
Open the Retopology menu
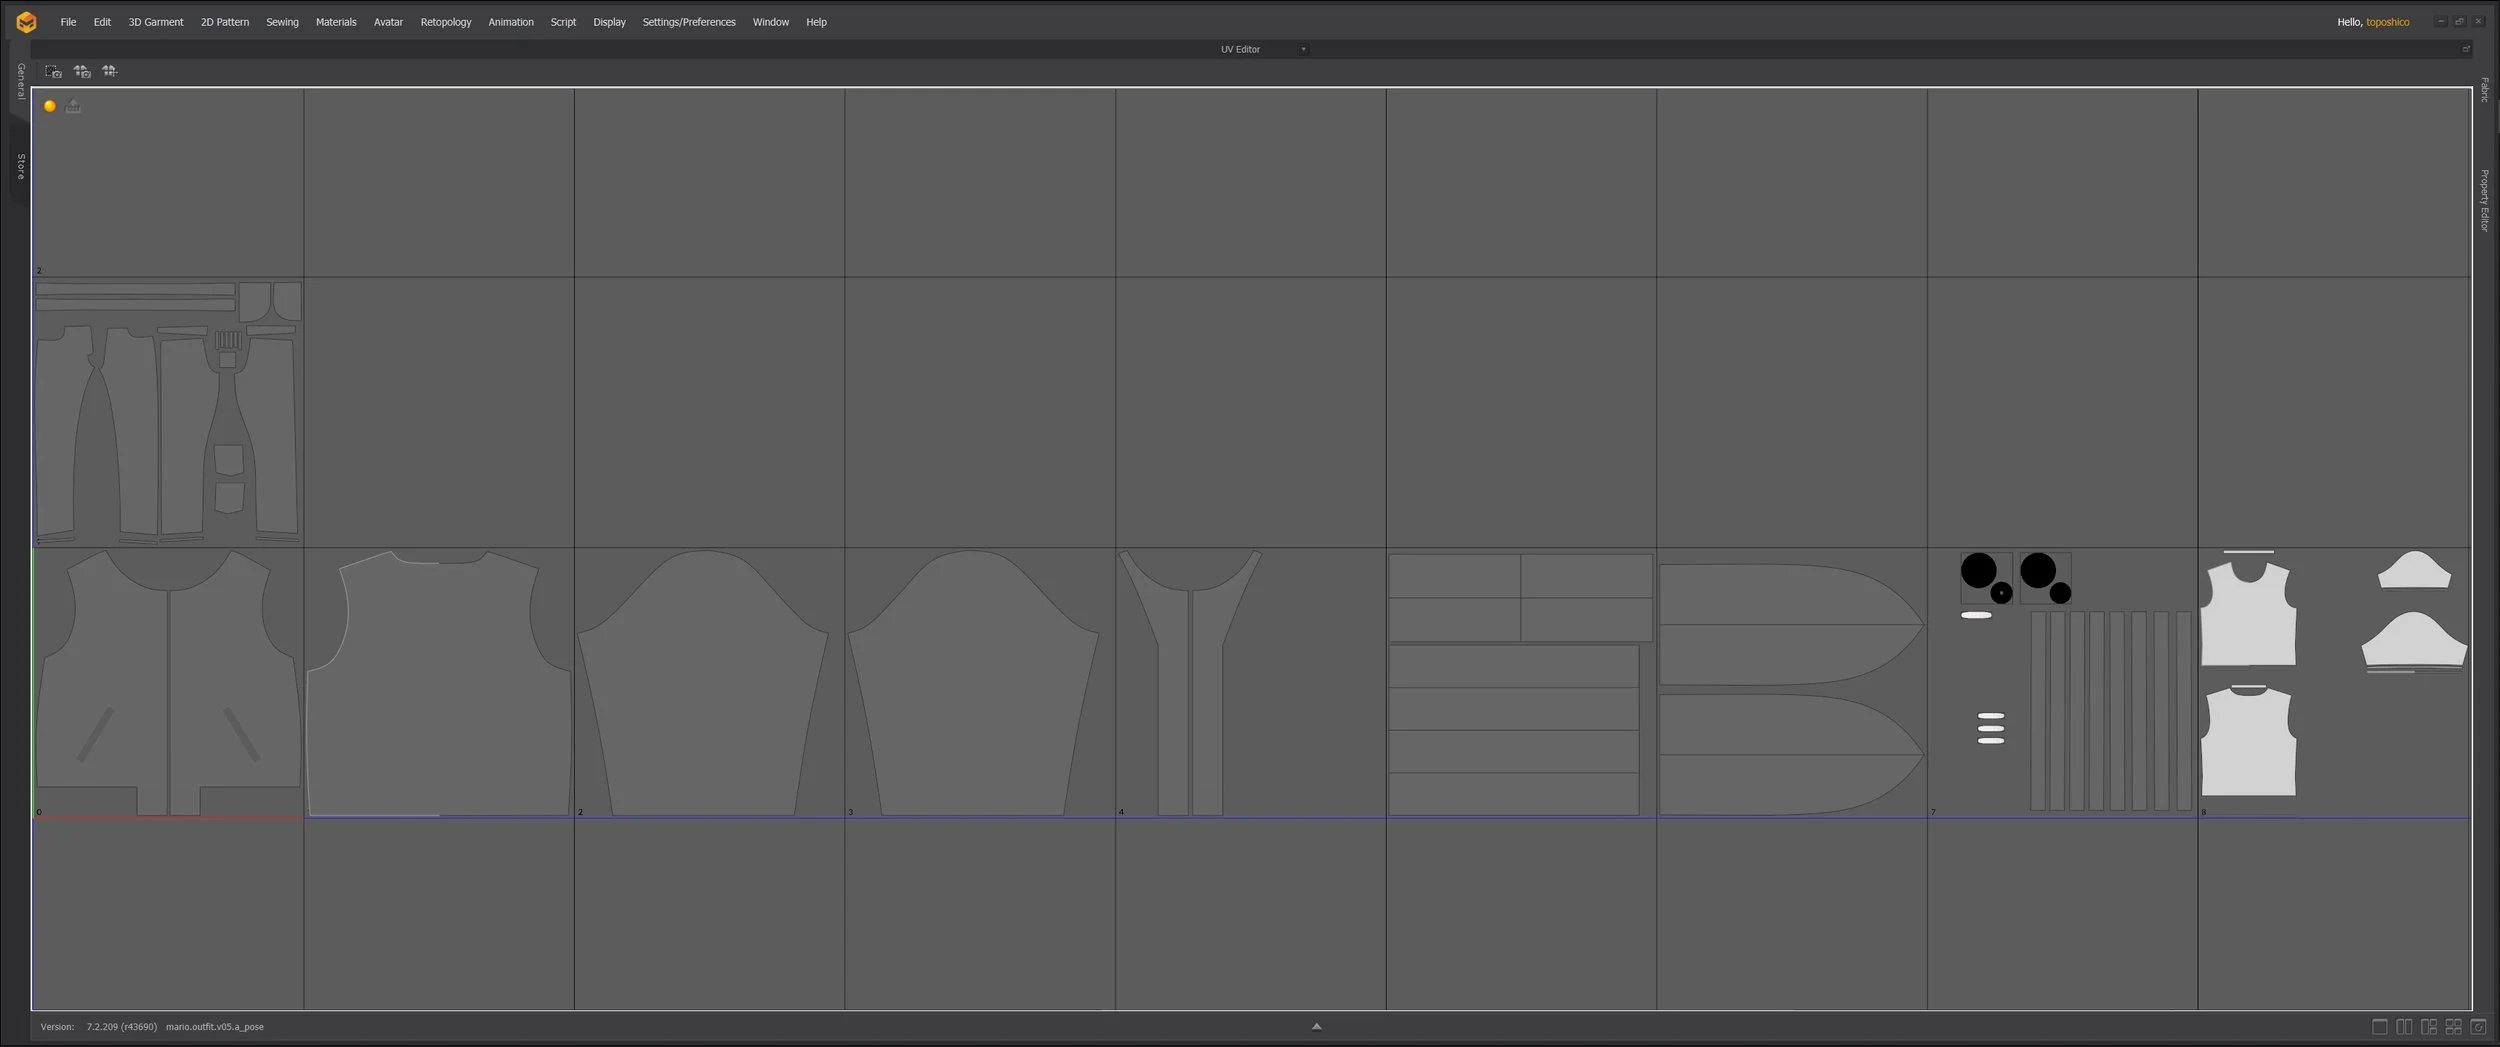[446, 22]
